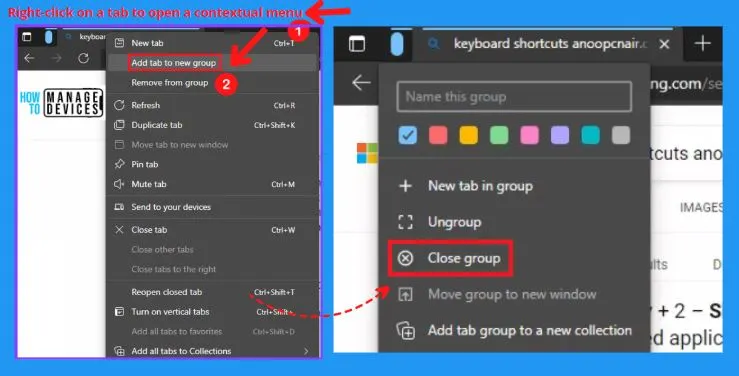Viewport: 739px width, 376px height.
Task: Click the Microsoft logo on the right page
Action: (x=367, y=153)
